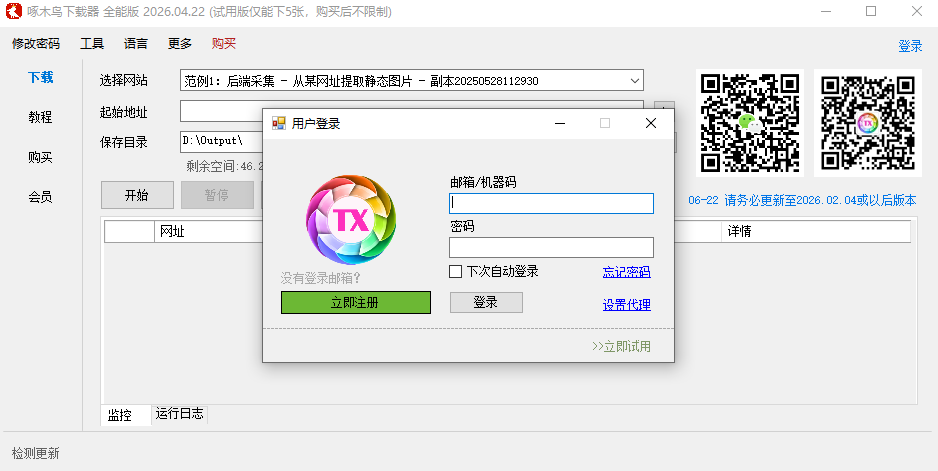The image size is (938, 471).
Task: Minimize the 用户登录 dialog
Action: coord(561,123)
